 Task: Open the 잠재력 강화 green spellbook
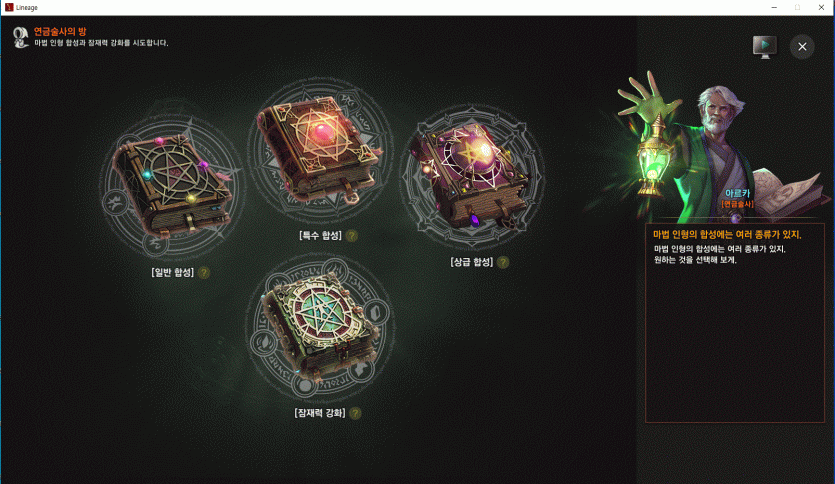pos(320,325)
